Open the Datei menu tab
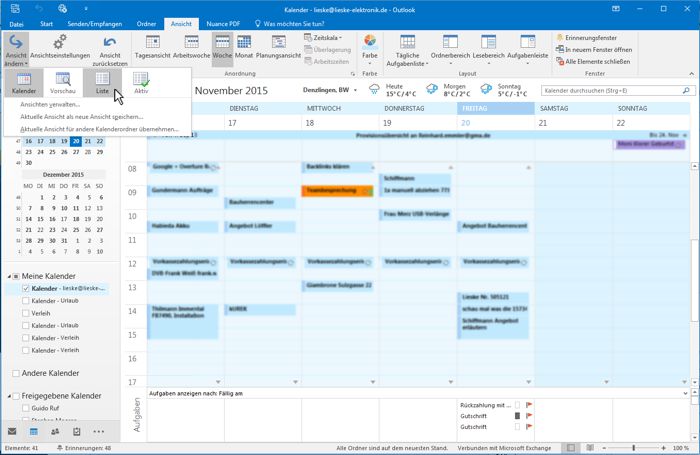Image resolution: width=700 pixels, height=455 pixels. click(x=17, y=21)
